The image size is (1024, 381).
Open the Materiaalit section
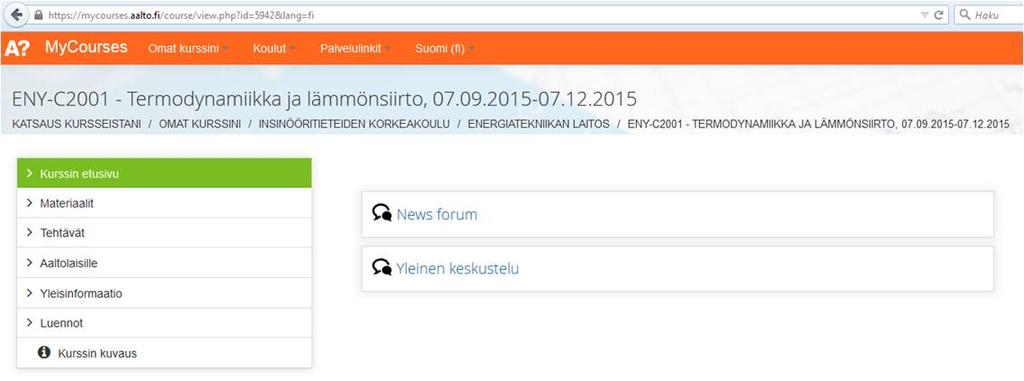[x=164, y=203]
